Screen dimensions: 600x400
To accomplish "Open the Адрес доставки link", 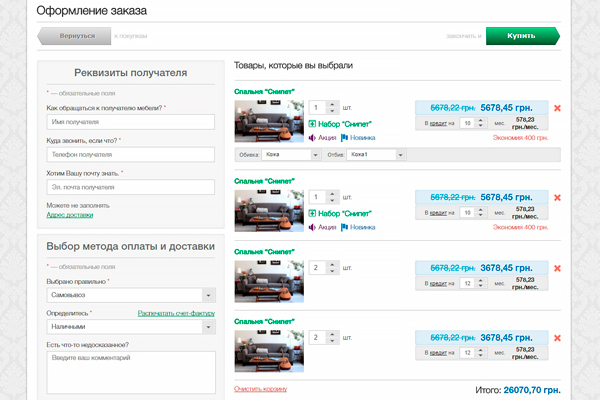I will coord(70,215).
